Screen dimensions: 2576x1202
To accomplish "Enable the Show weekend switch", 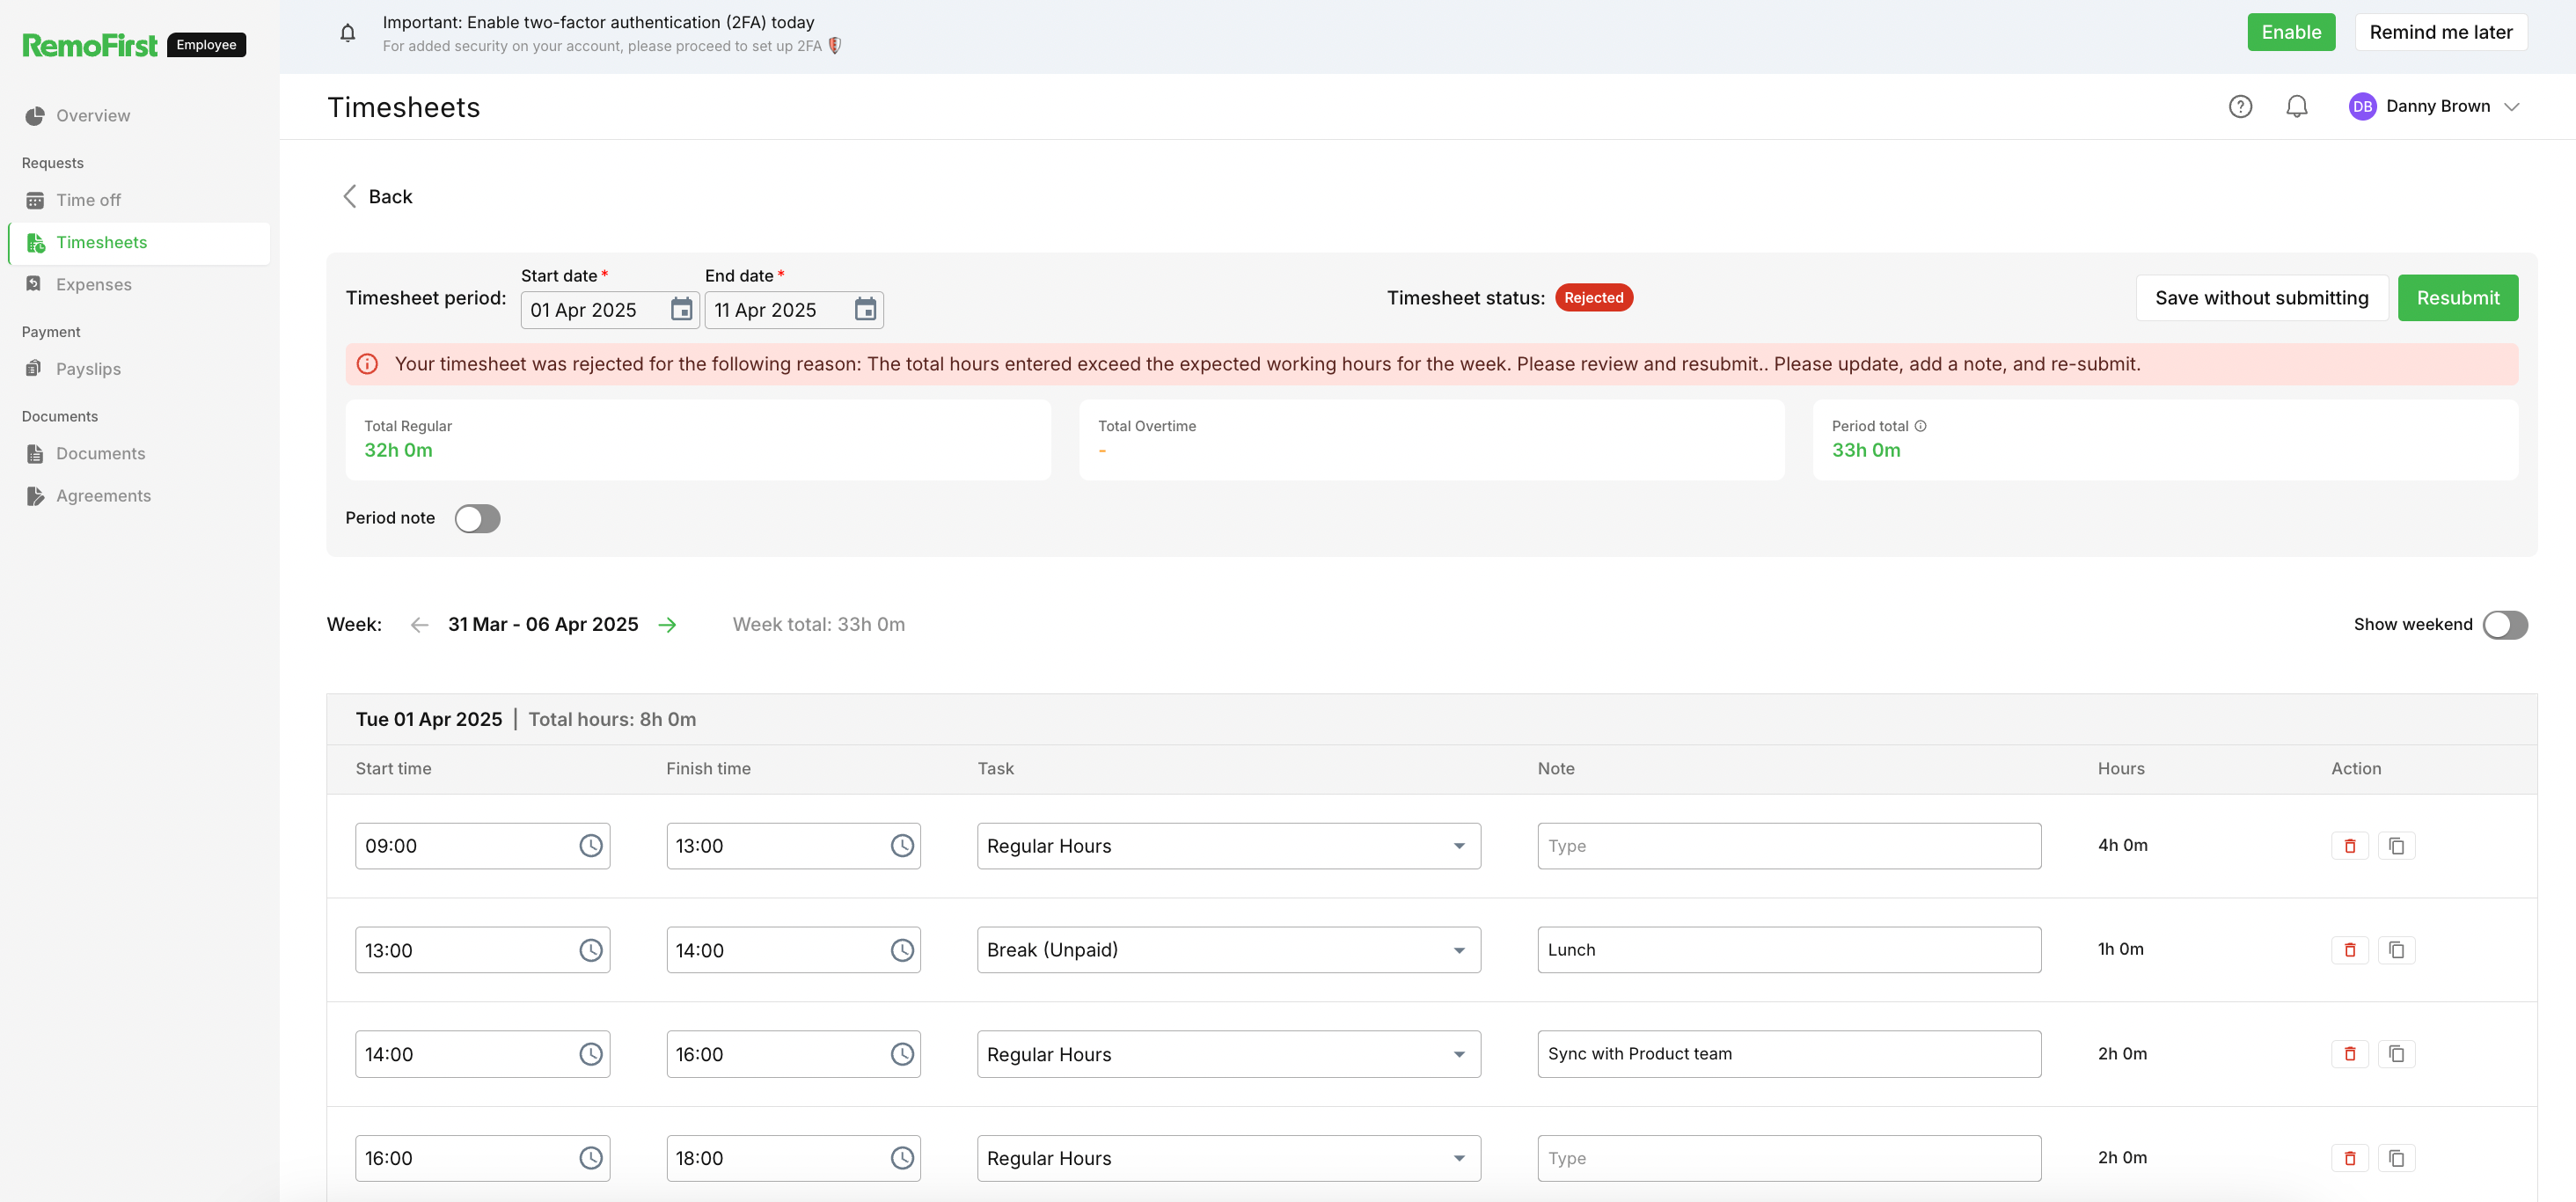I will click(2505, 625).
